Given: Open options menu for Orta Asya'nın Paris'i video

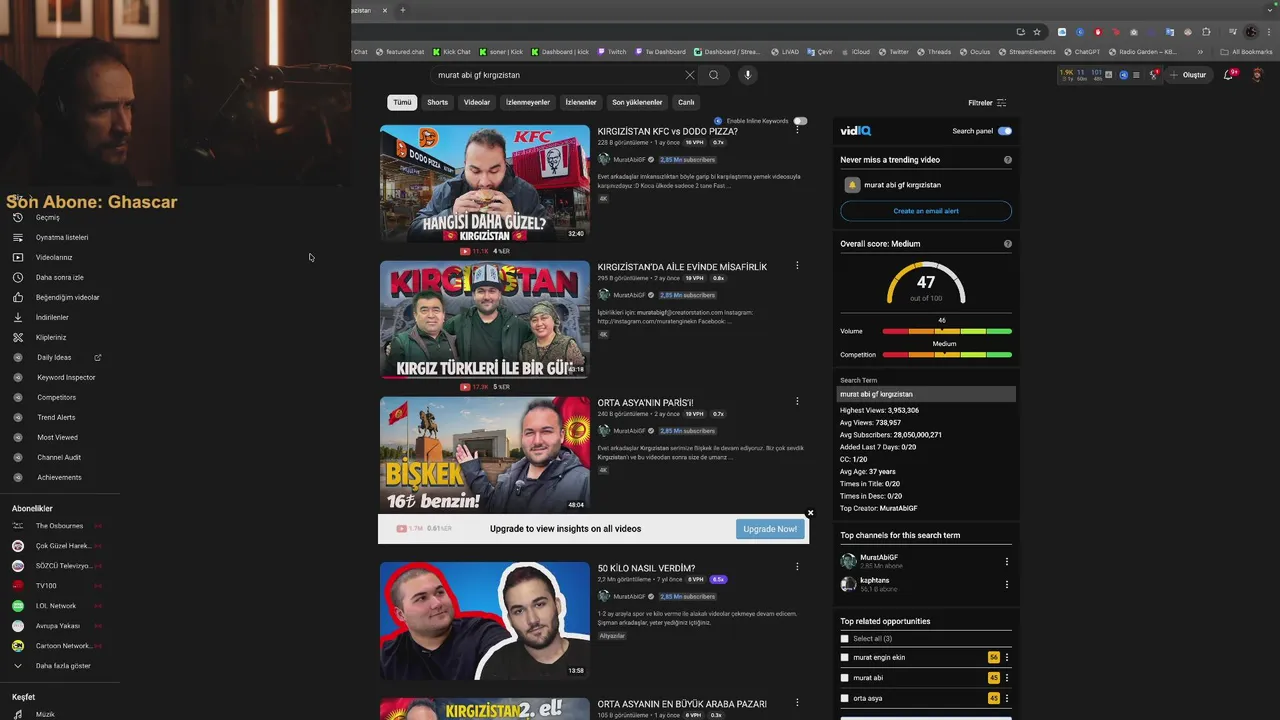Looking at the screenshot, I should [x=797, y=402].
